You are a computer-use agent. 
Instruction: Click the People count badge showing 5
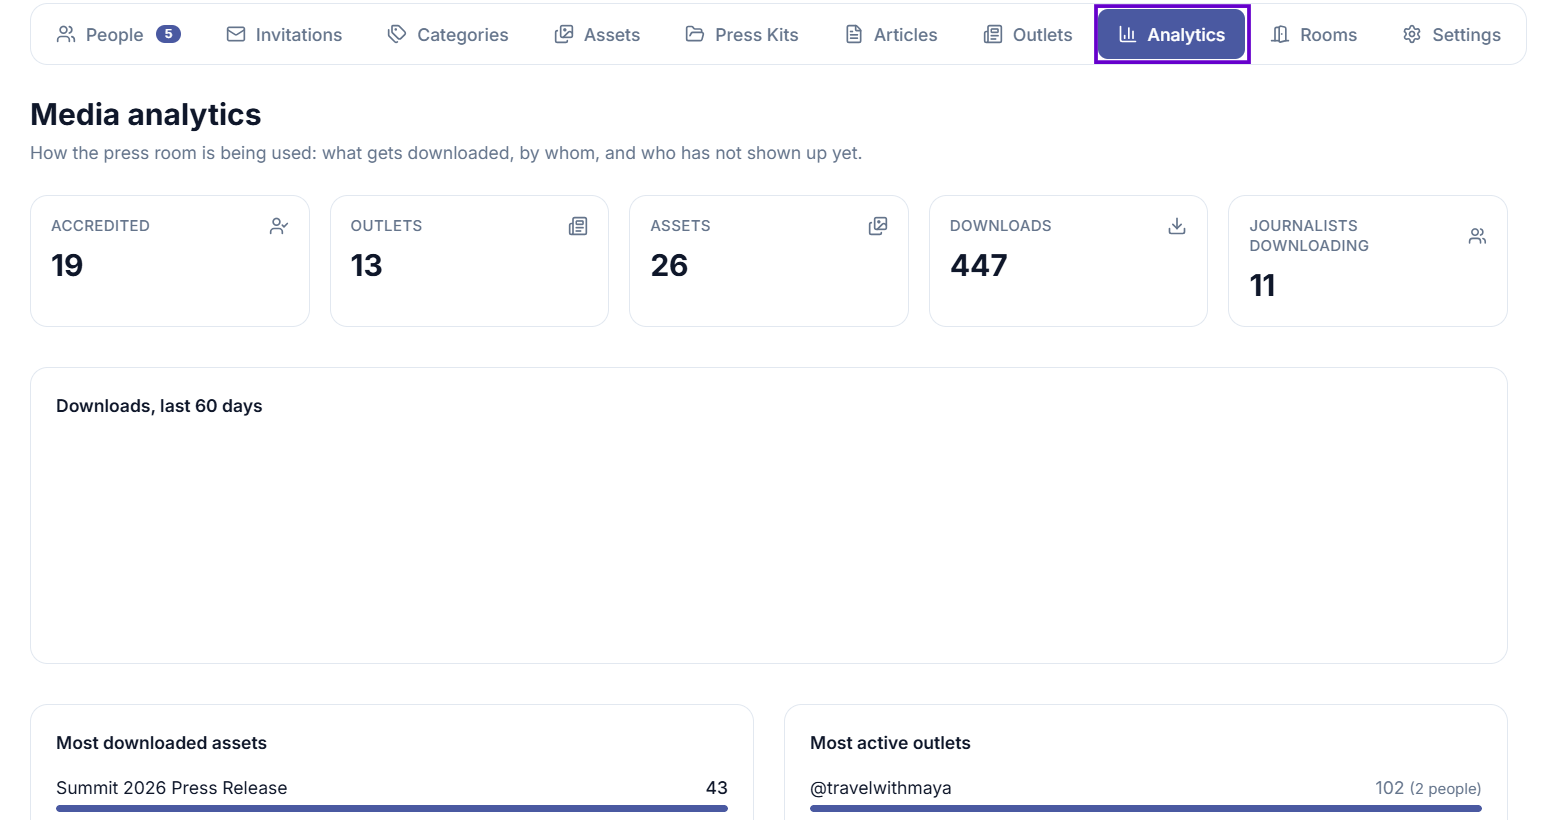pos(168,34)
